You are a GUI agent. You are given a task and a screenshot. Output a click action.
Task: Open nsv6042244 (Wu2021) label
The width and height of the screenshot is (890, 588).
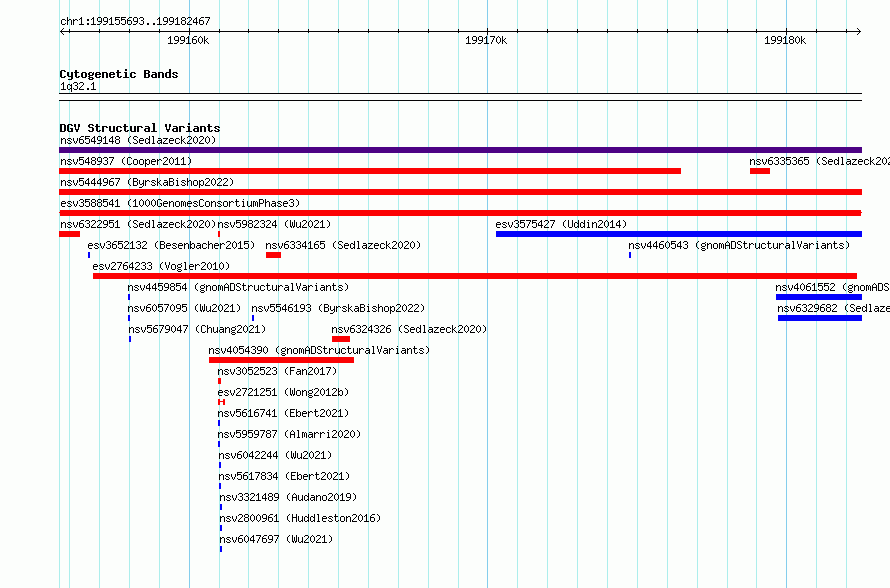[275, 455]
